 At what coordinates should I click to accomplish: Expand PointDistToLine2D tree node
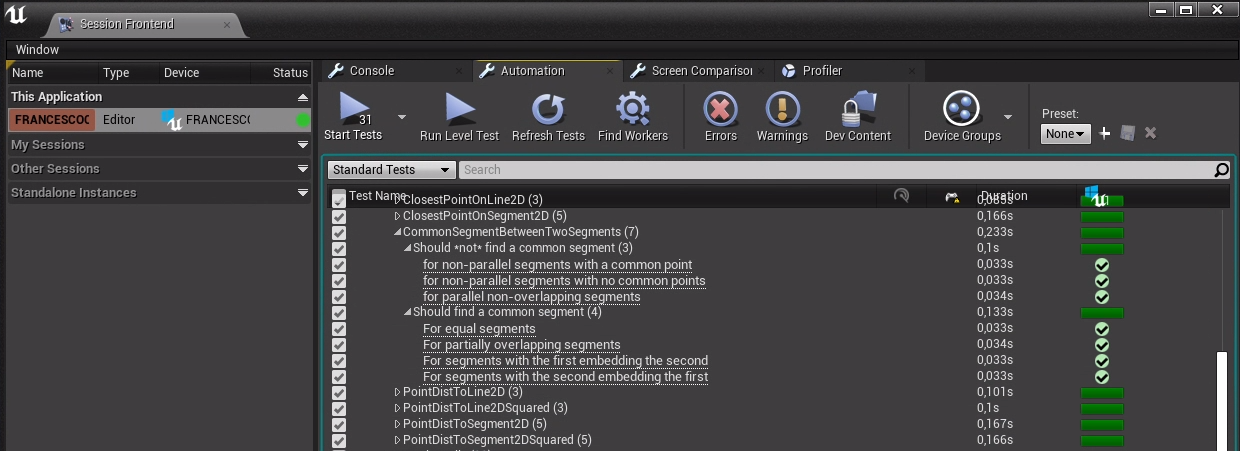pyautogui.click(x=397, y=392)
